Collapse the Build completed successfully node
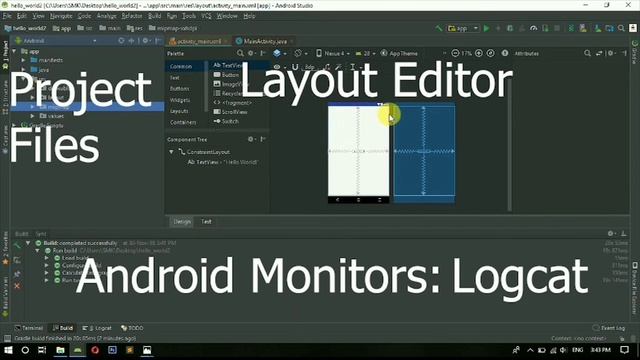The width and height of the screenshot is (640, 360). [x=28, y=243]
